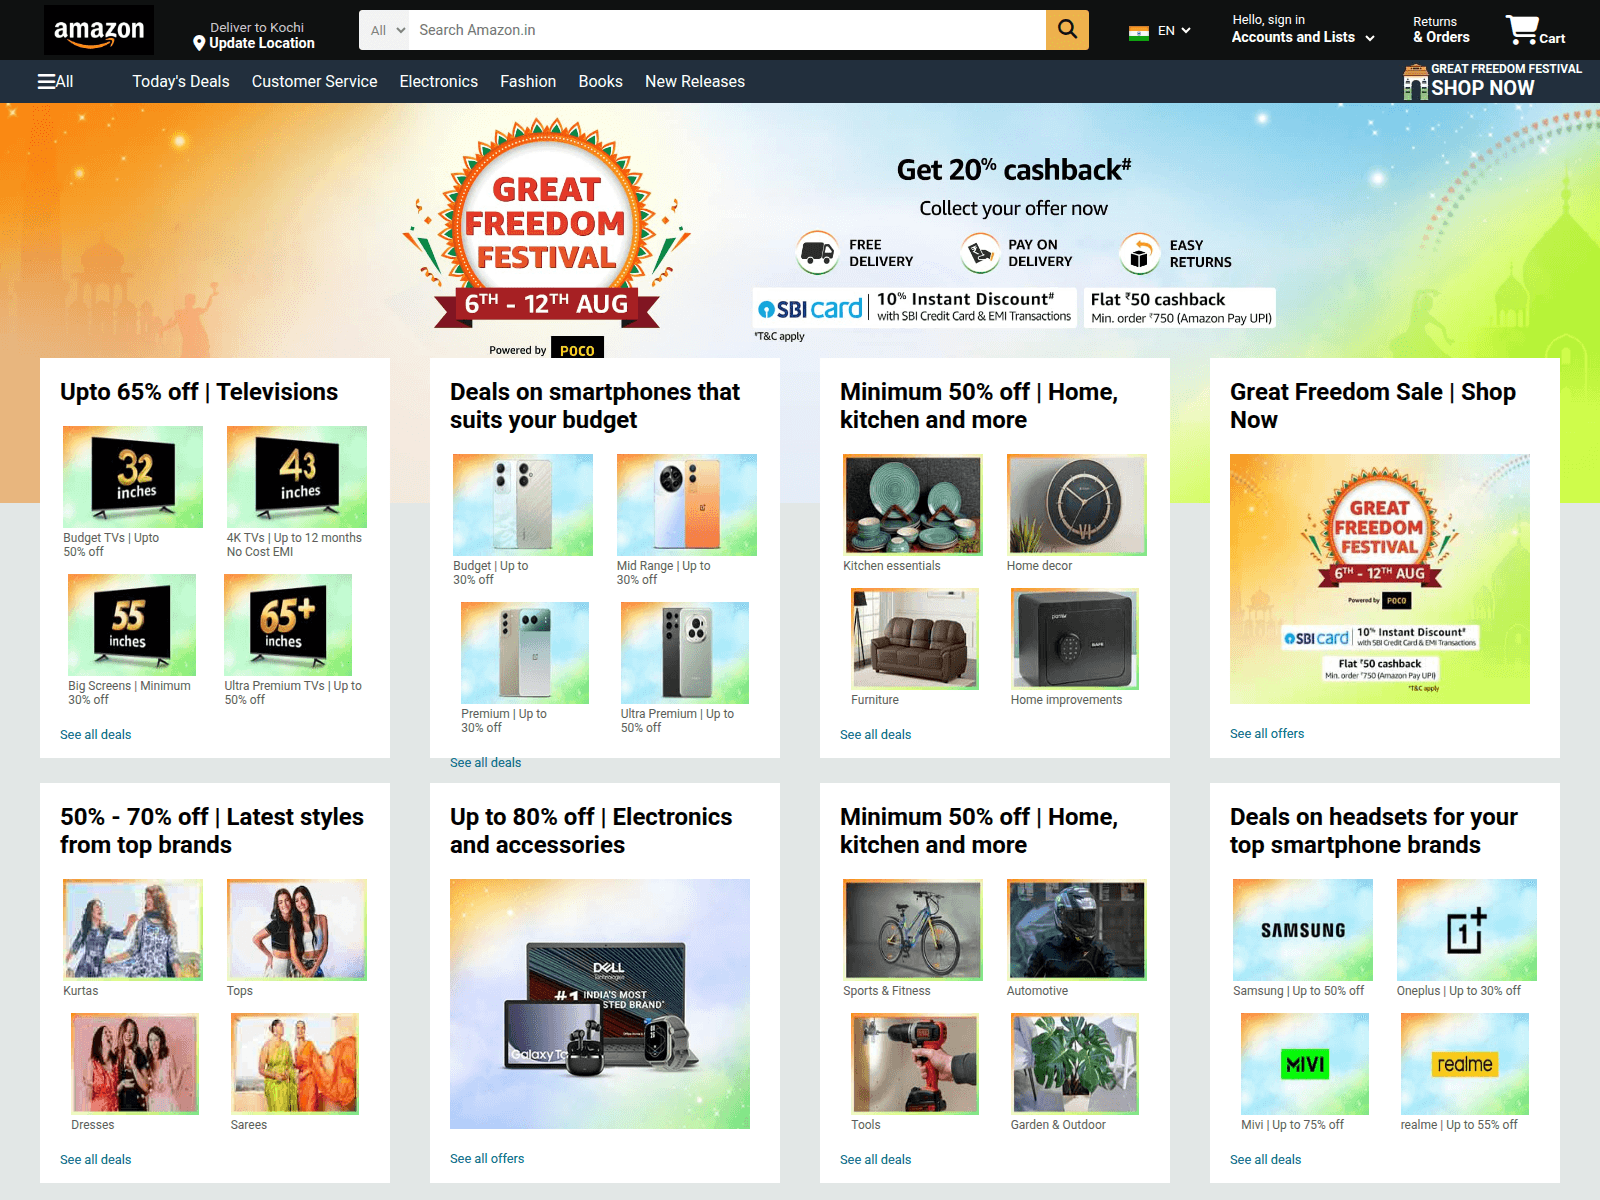The width and height of the screenshot is (1600, 1200).
Task: Click the India flag language icon
Action: (x=1139, y=31)
